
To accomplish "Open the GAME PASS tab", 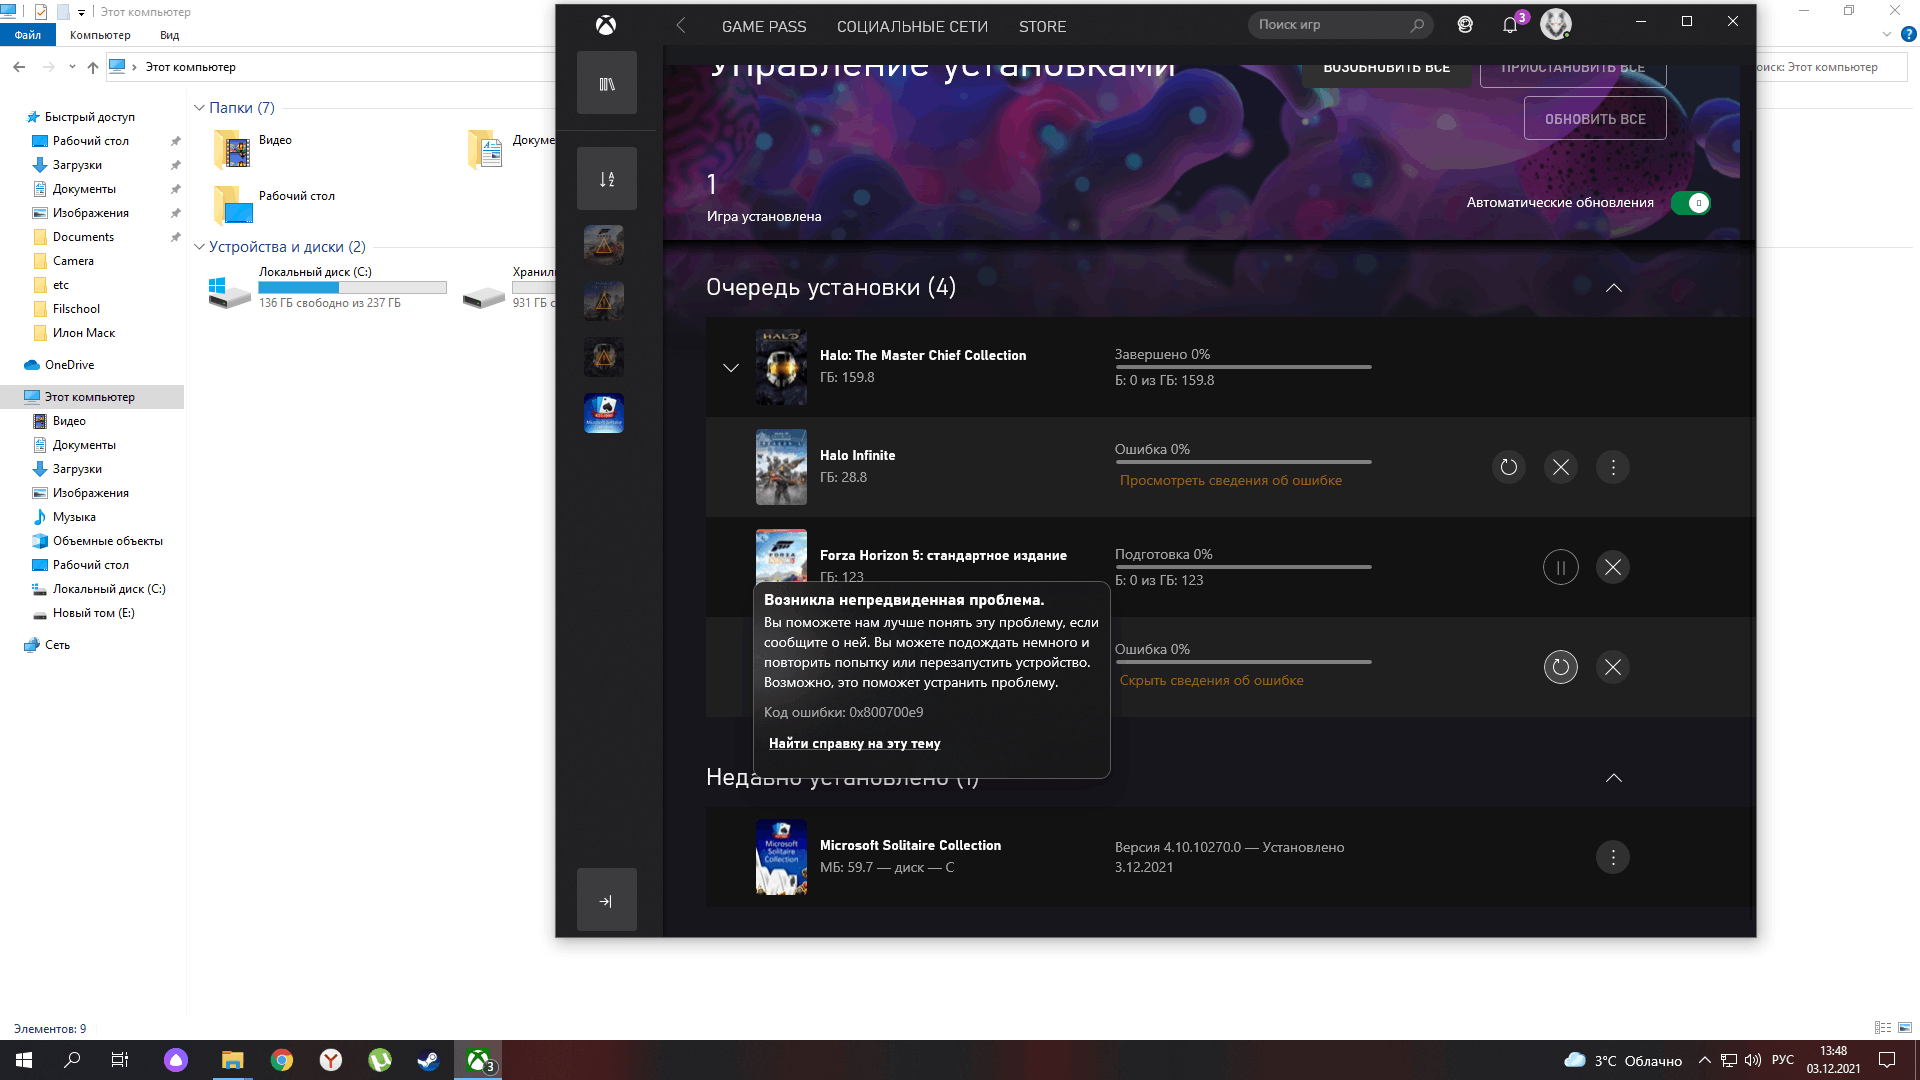I will [x=764, y=27].
